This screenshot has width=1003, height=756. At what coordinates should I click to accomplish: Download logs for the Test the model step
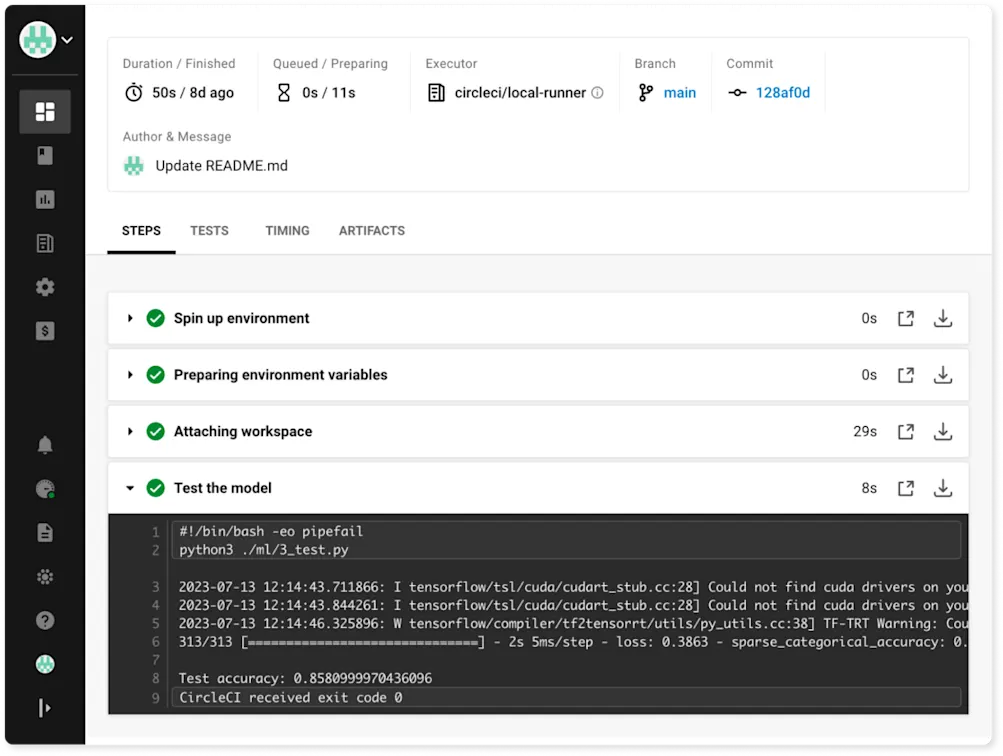click(x=942, y=488)
